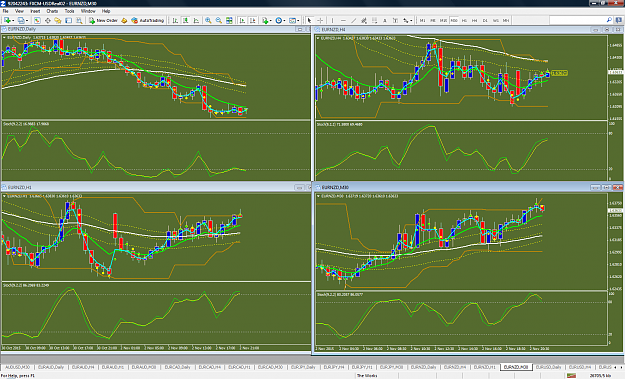Open the Market Watch panel icon
The image size is (625, 379).
tap(37, 20)
